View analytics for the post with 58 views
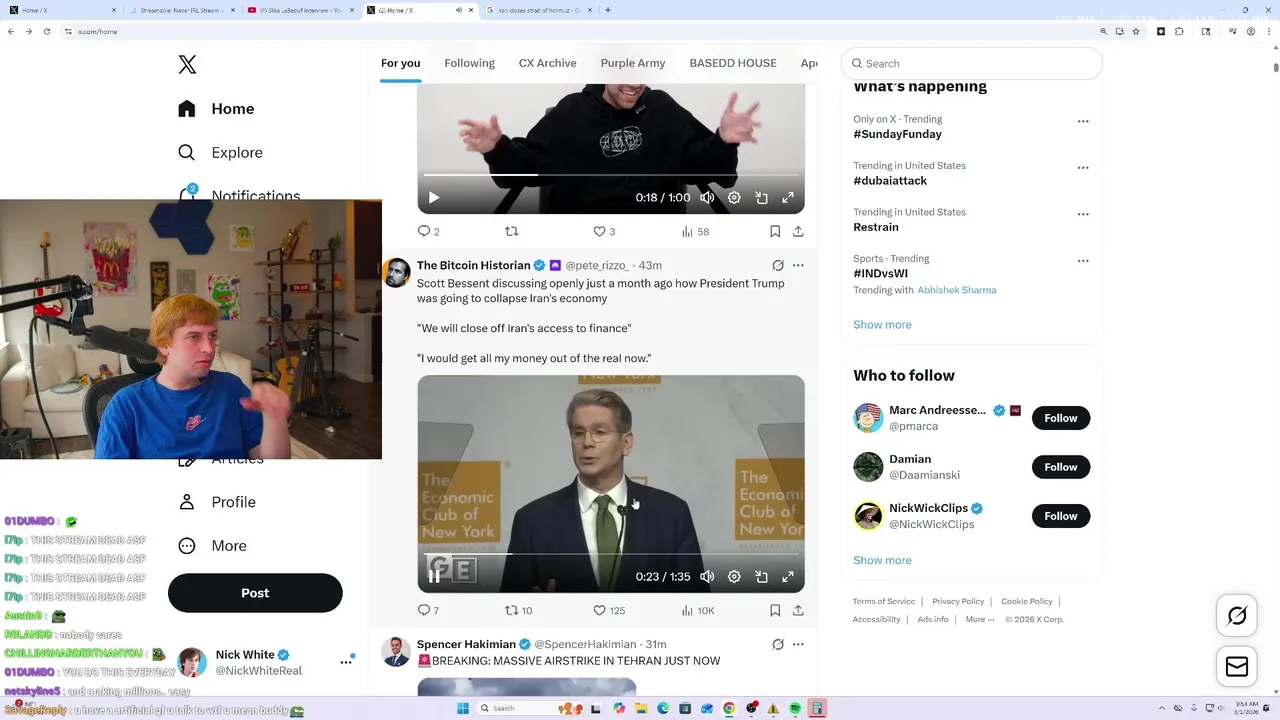This screenshot has width=1280, height=720. [695, 231]
